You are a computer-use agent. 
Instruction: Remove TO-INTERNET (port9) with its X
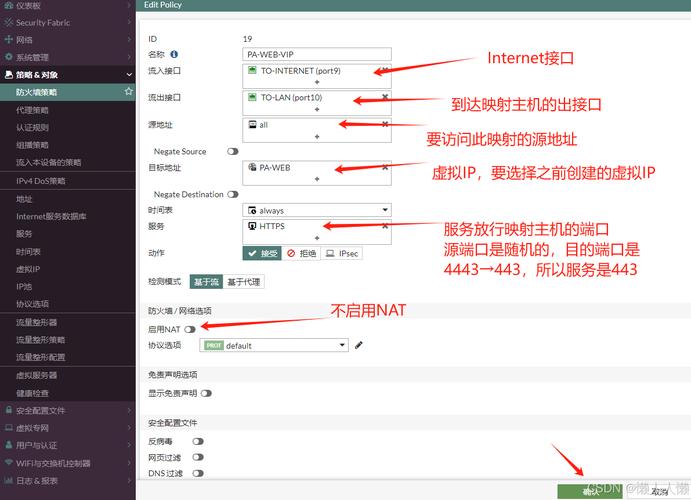(385, 70)
